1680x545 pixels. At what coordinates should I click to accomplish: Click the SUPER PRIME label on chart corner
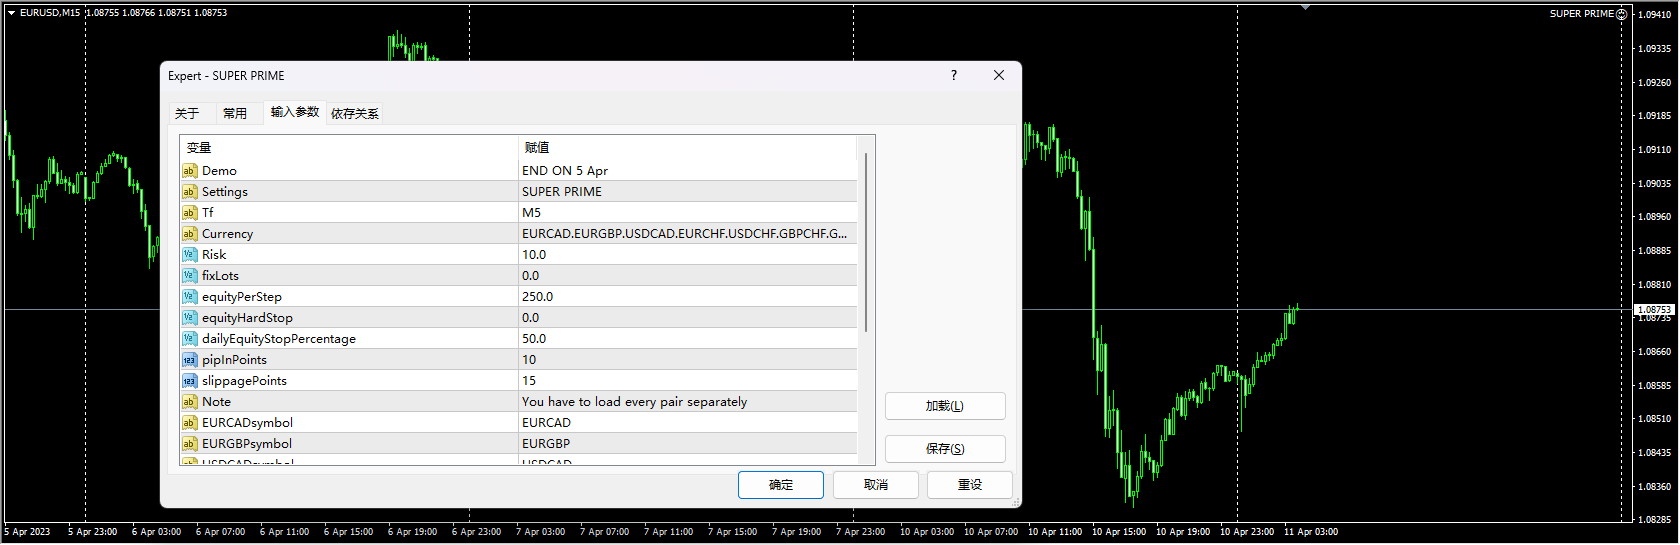pyautogui.click(x=1582, y=14)
